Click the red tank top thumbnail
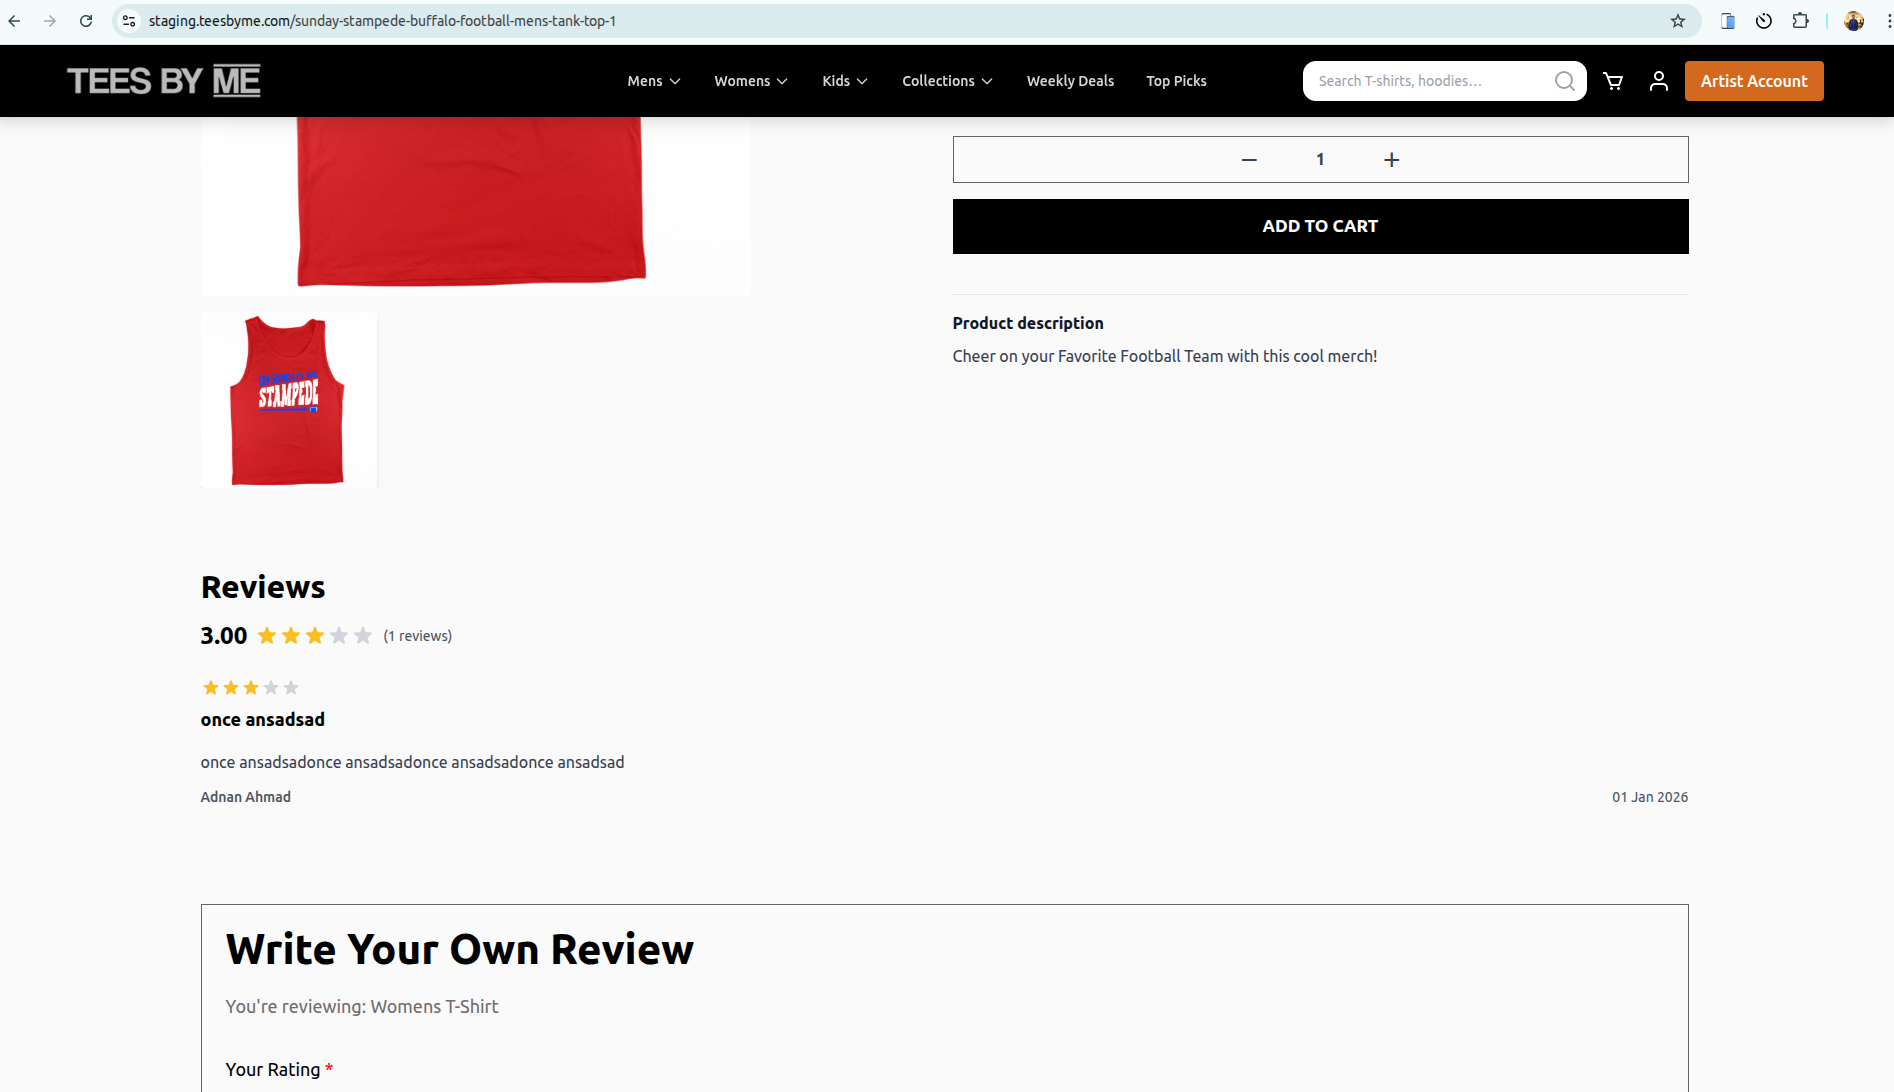Image resolution: width=1894 pixels, height=1092 pixels. click(x=288, y=399)
